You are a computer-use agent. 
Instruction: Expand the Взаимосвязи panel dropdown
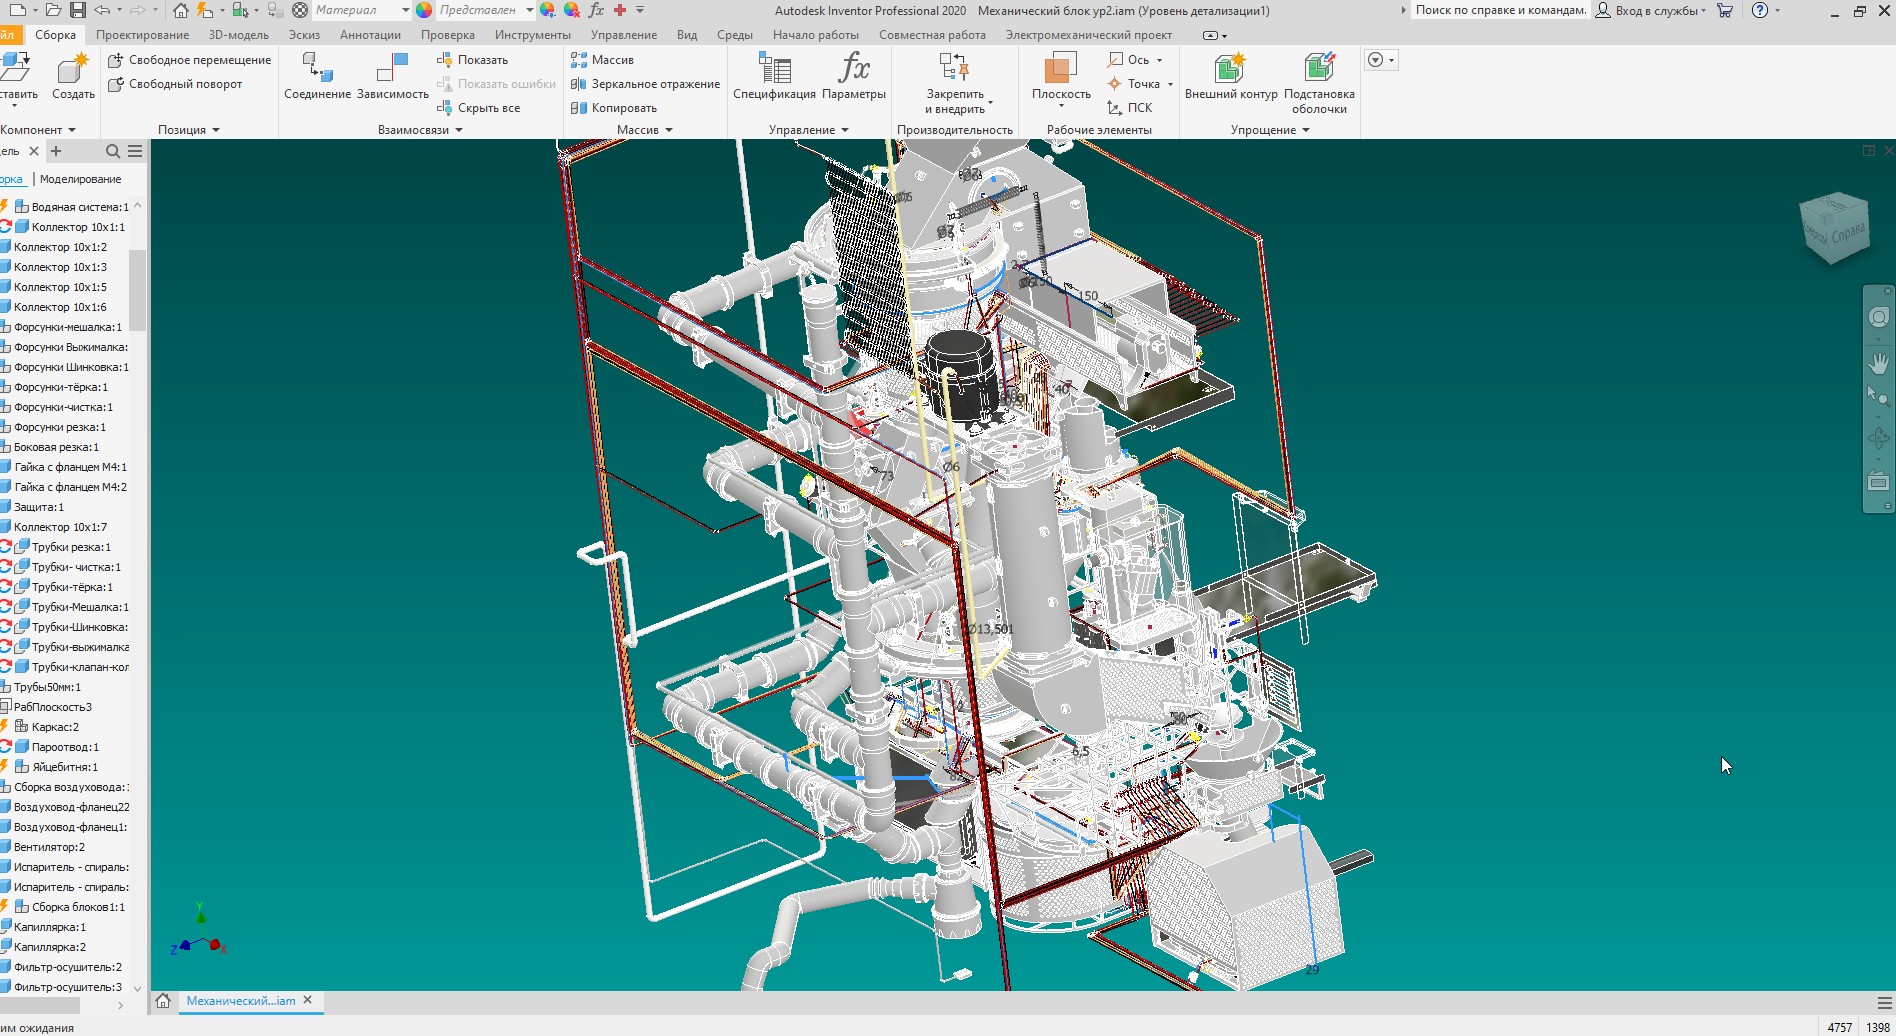point(459,130)
